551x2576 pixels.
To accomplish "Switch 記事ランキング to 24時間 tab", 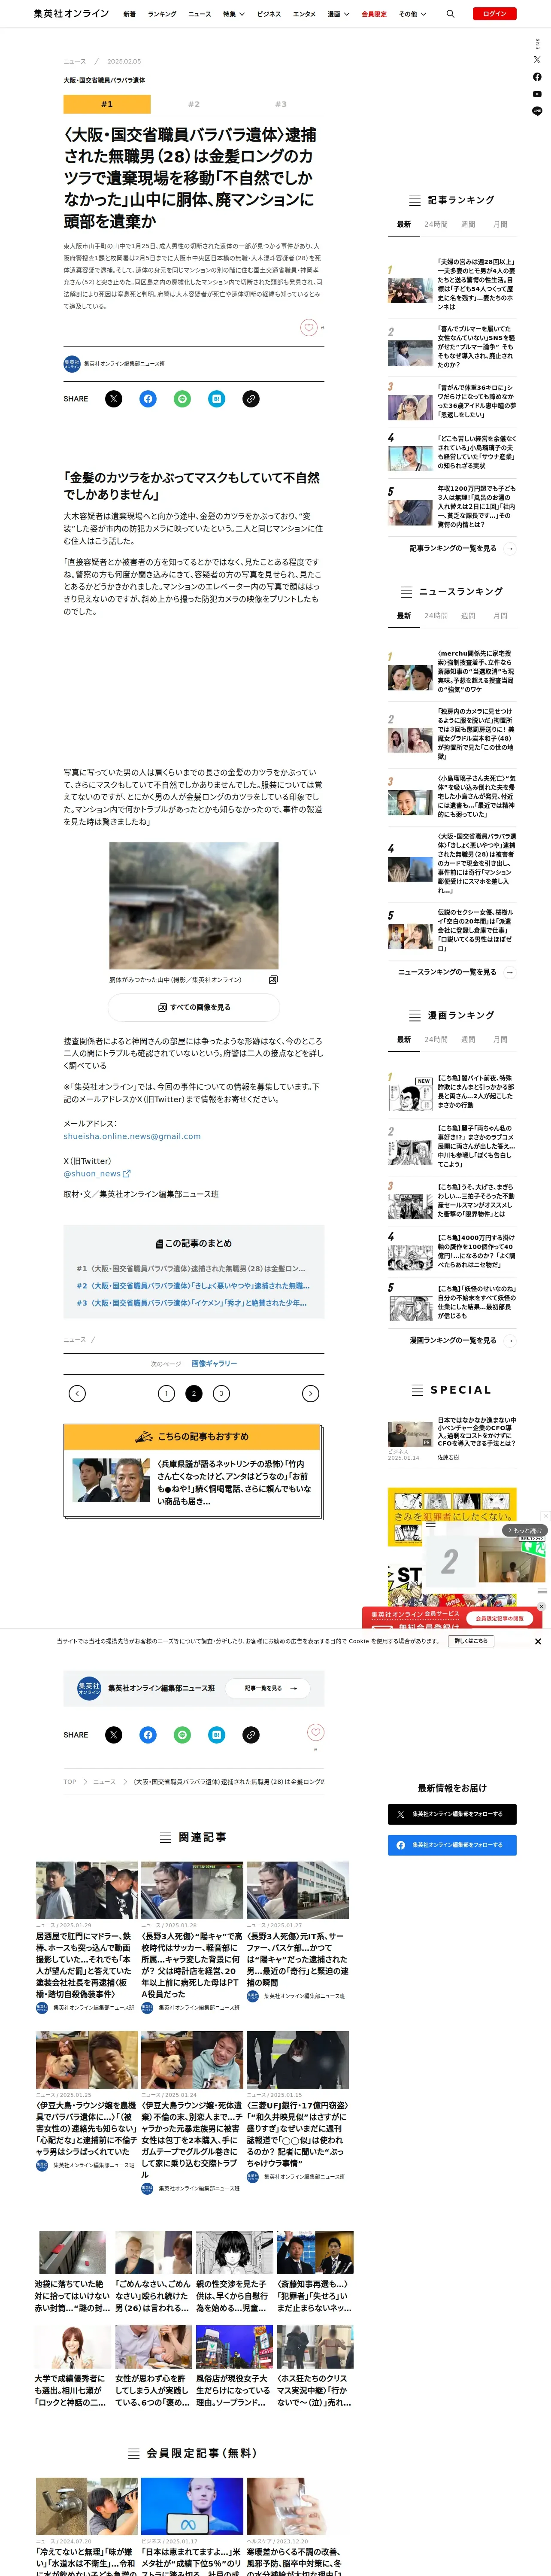I will tap(436, 224).
